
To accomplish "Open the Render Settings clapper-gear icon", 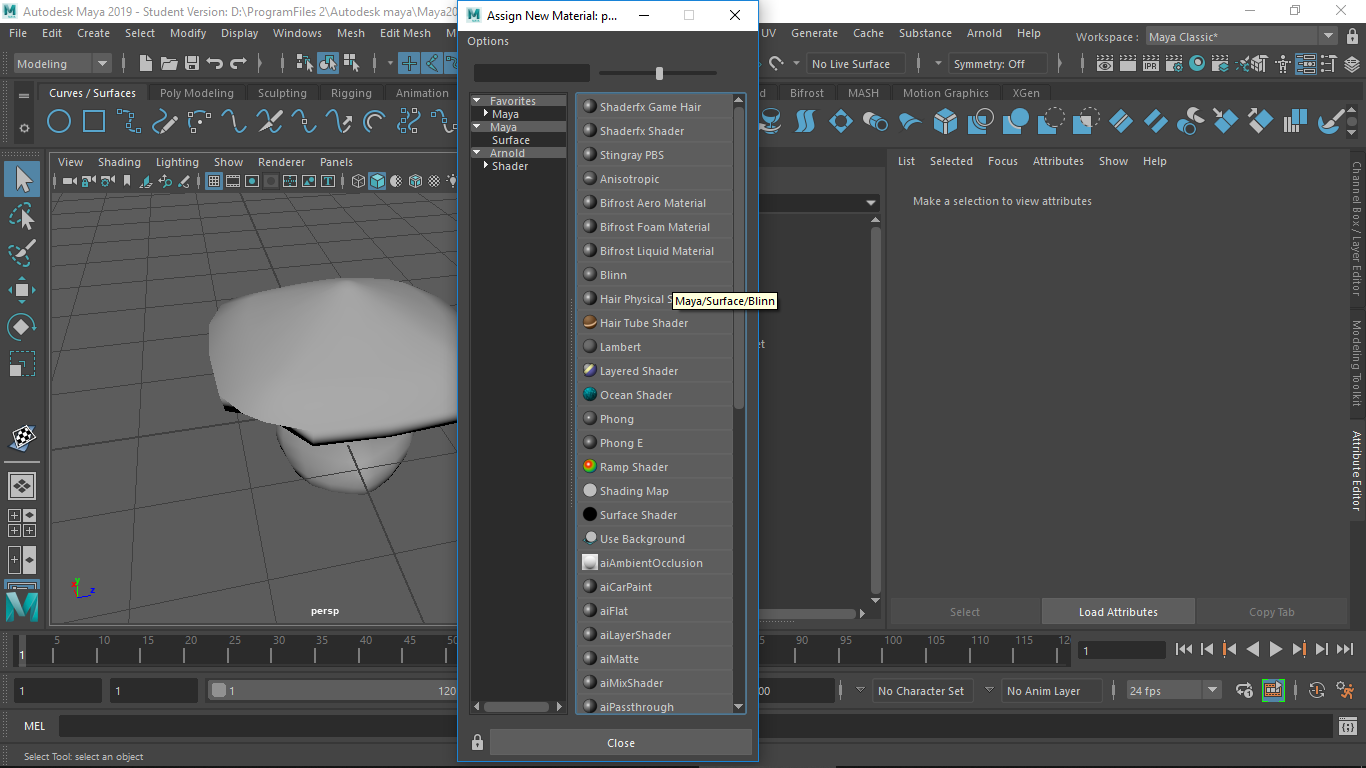I will (x=1174, y=63).
